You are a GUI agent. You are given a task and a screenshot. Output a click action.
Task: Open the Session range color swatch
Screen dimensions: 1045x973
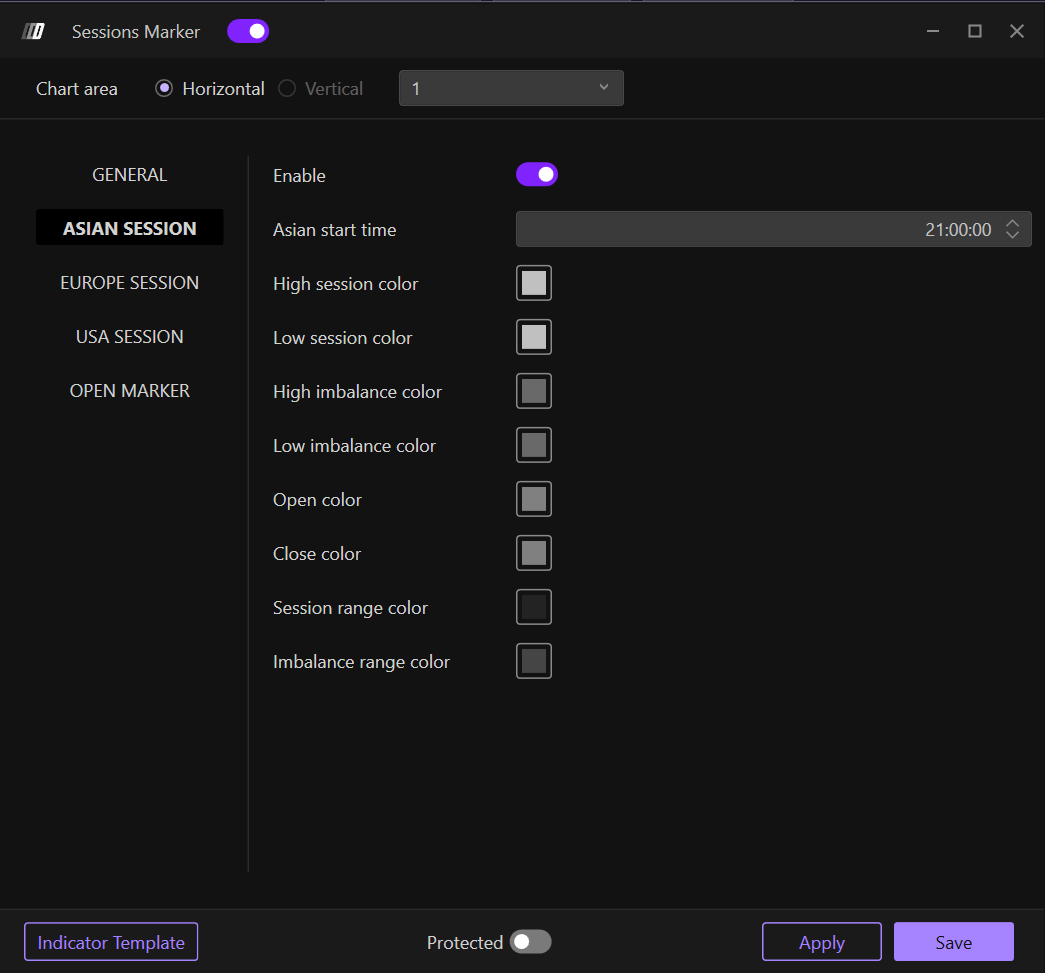pyautogui.click(x=534, y=607)
